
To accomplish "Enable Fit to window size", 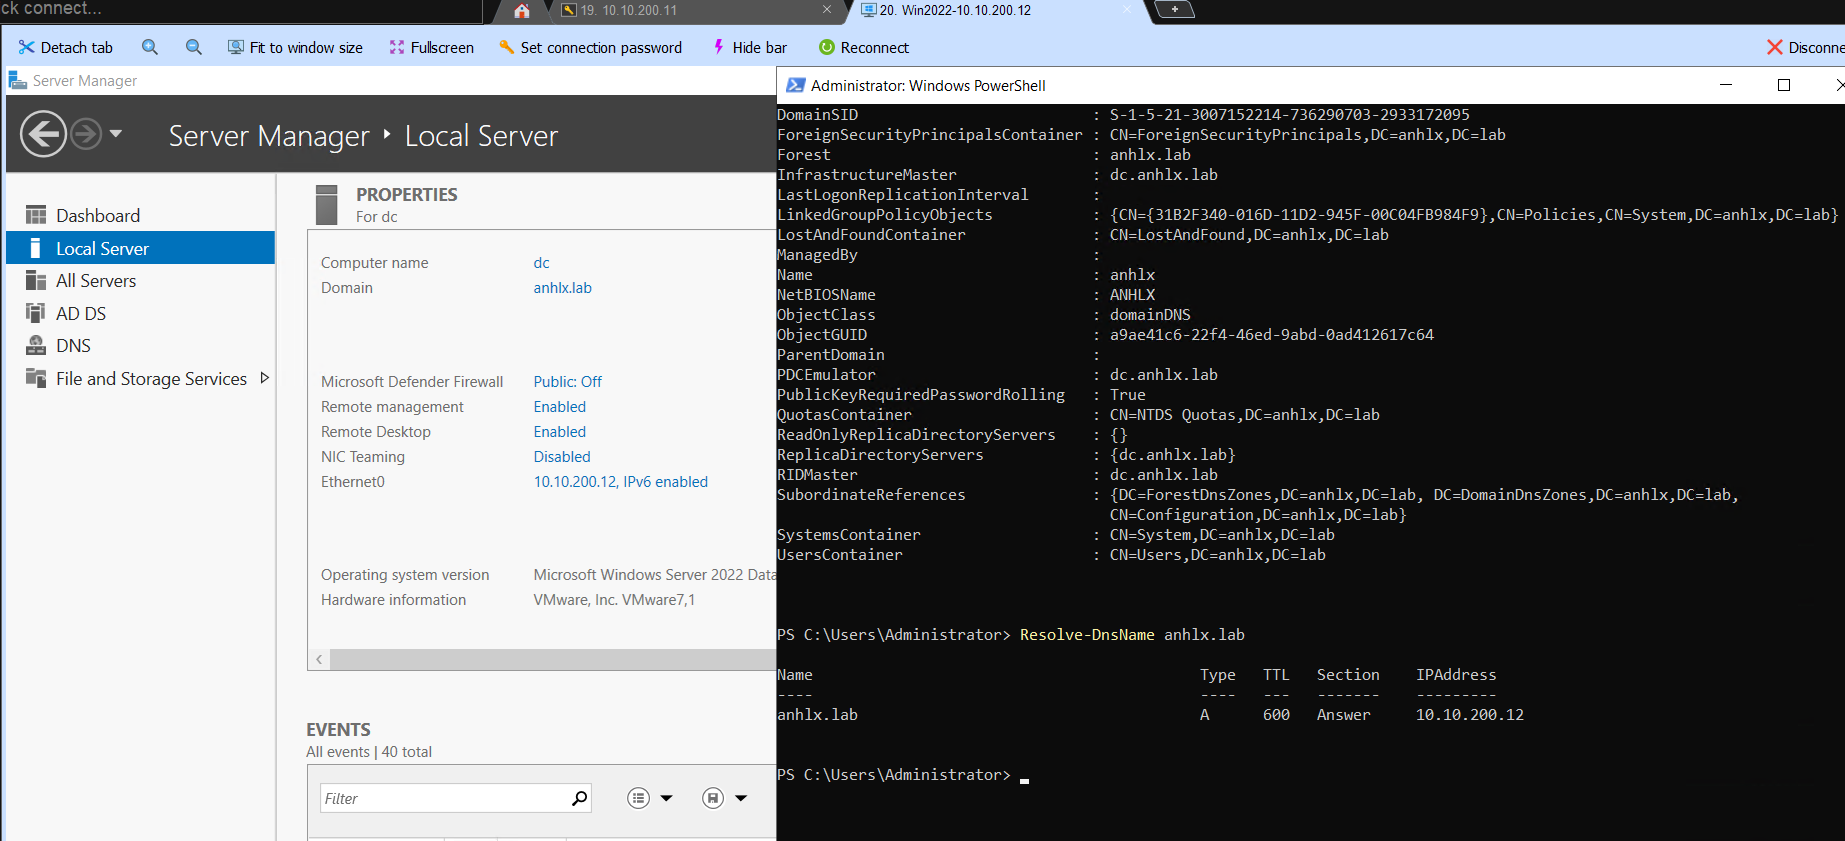I will point(295,47).
